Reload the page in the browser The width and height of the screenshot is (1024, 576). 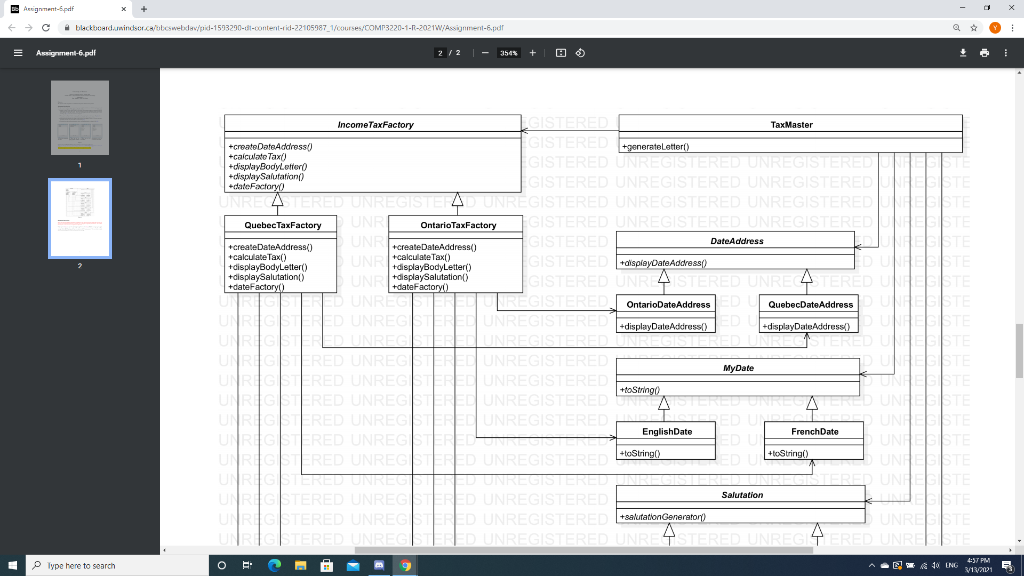pos(46,27)
